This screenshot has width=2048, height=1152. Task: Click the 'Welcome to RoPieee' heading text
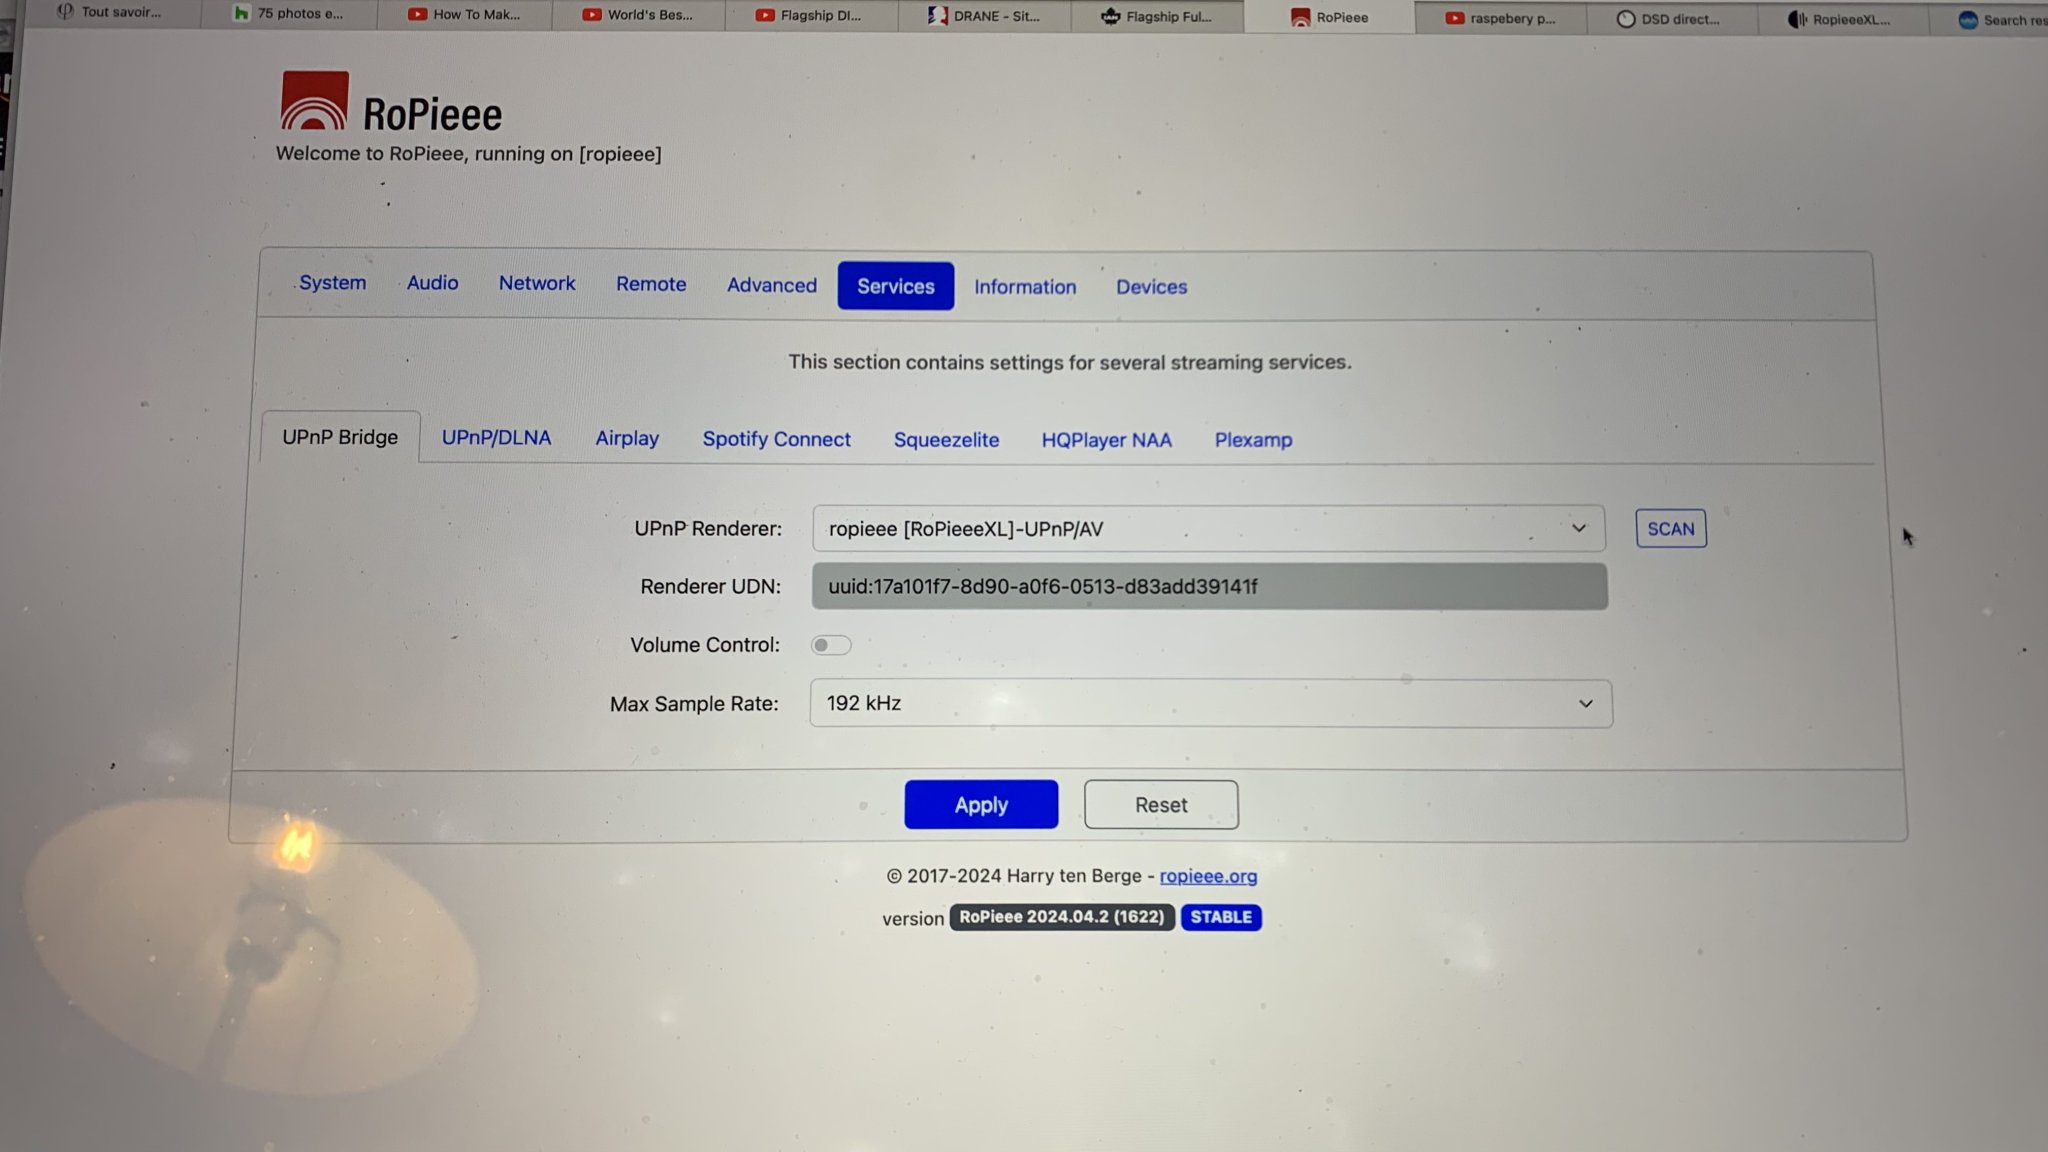point(468,154)
